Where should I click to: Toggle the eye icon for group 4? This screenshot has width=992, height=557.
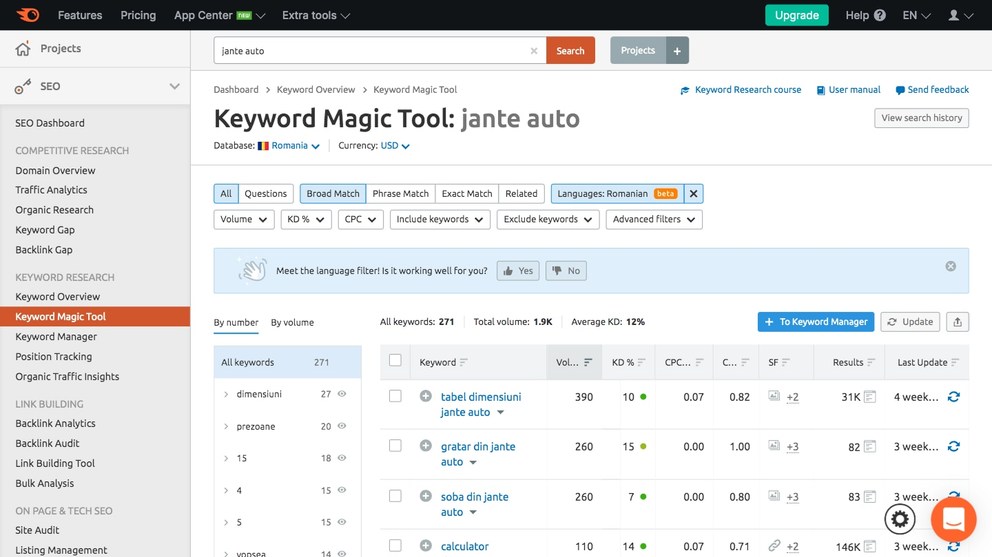(x=342, y=490)
